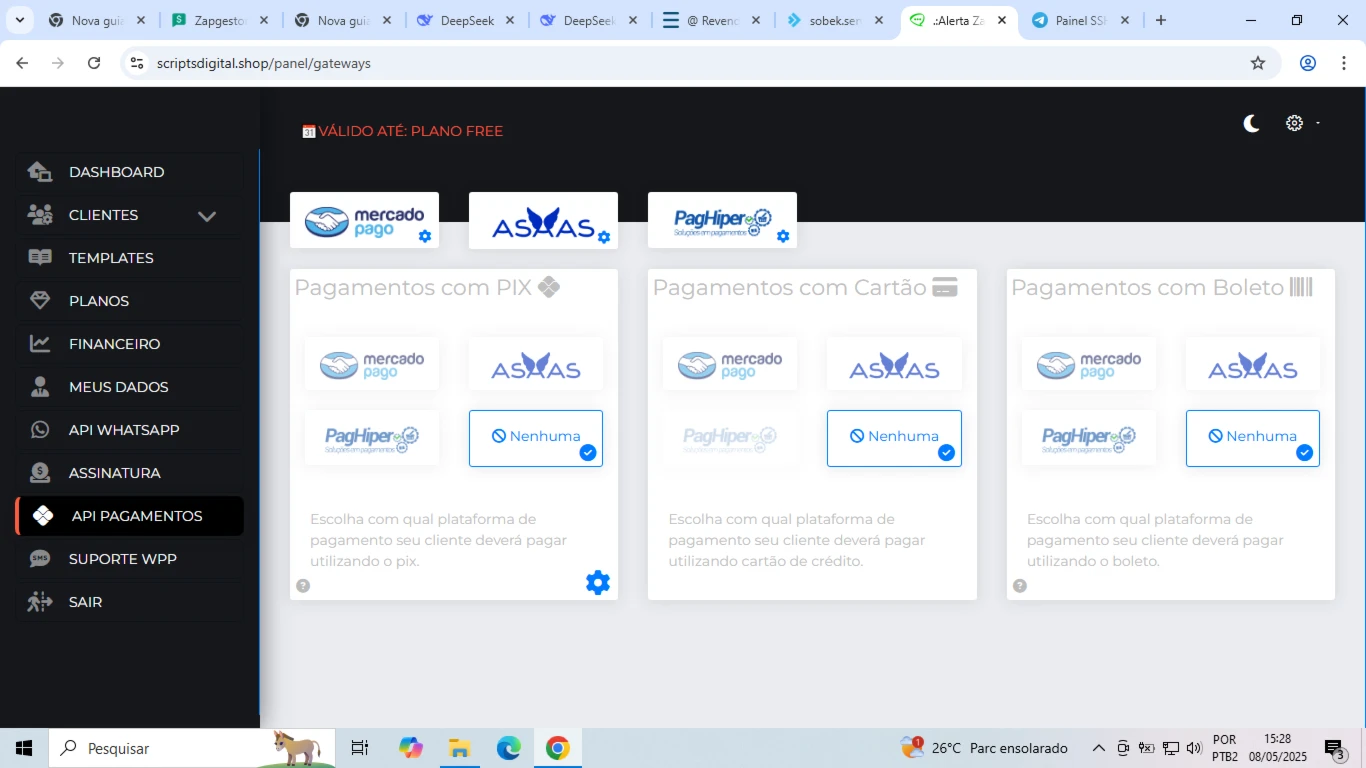This screenshot has width=1366, height=768.
Task: Click help icon in Boleto payments card
Action: tap(1020, 586)
